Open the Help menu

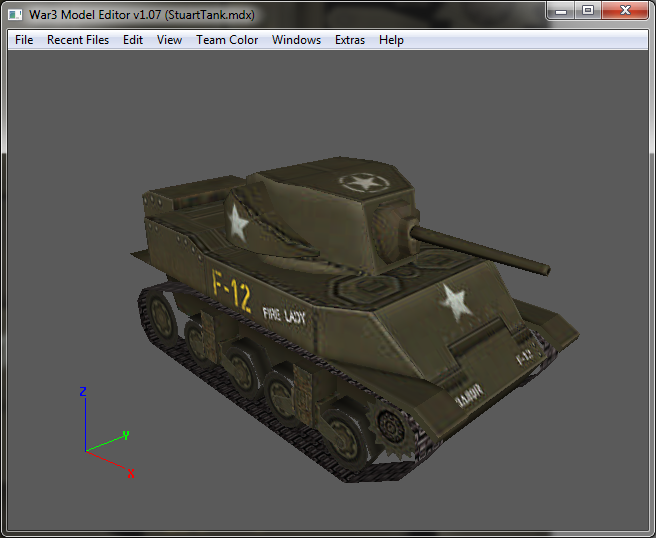(x=391, y=40)
